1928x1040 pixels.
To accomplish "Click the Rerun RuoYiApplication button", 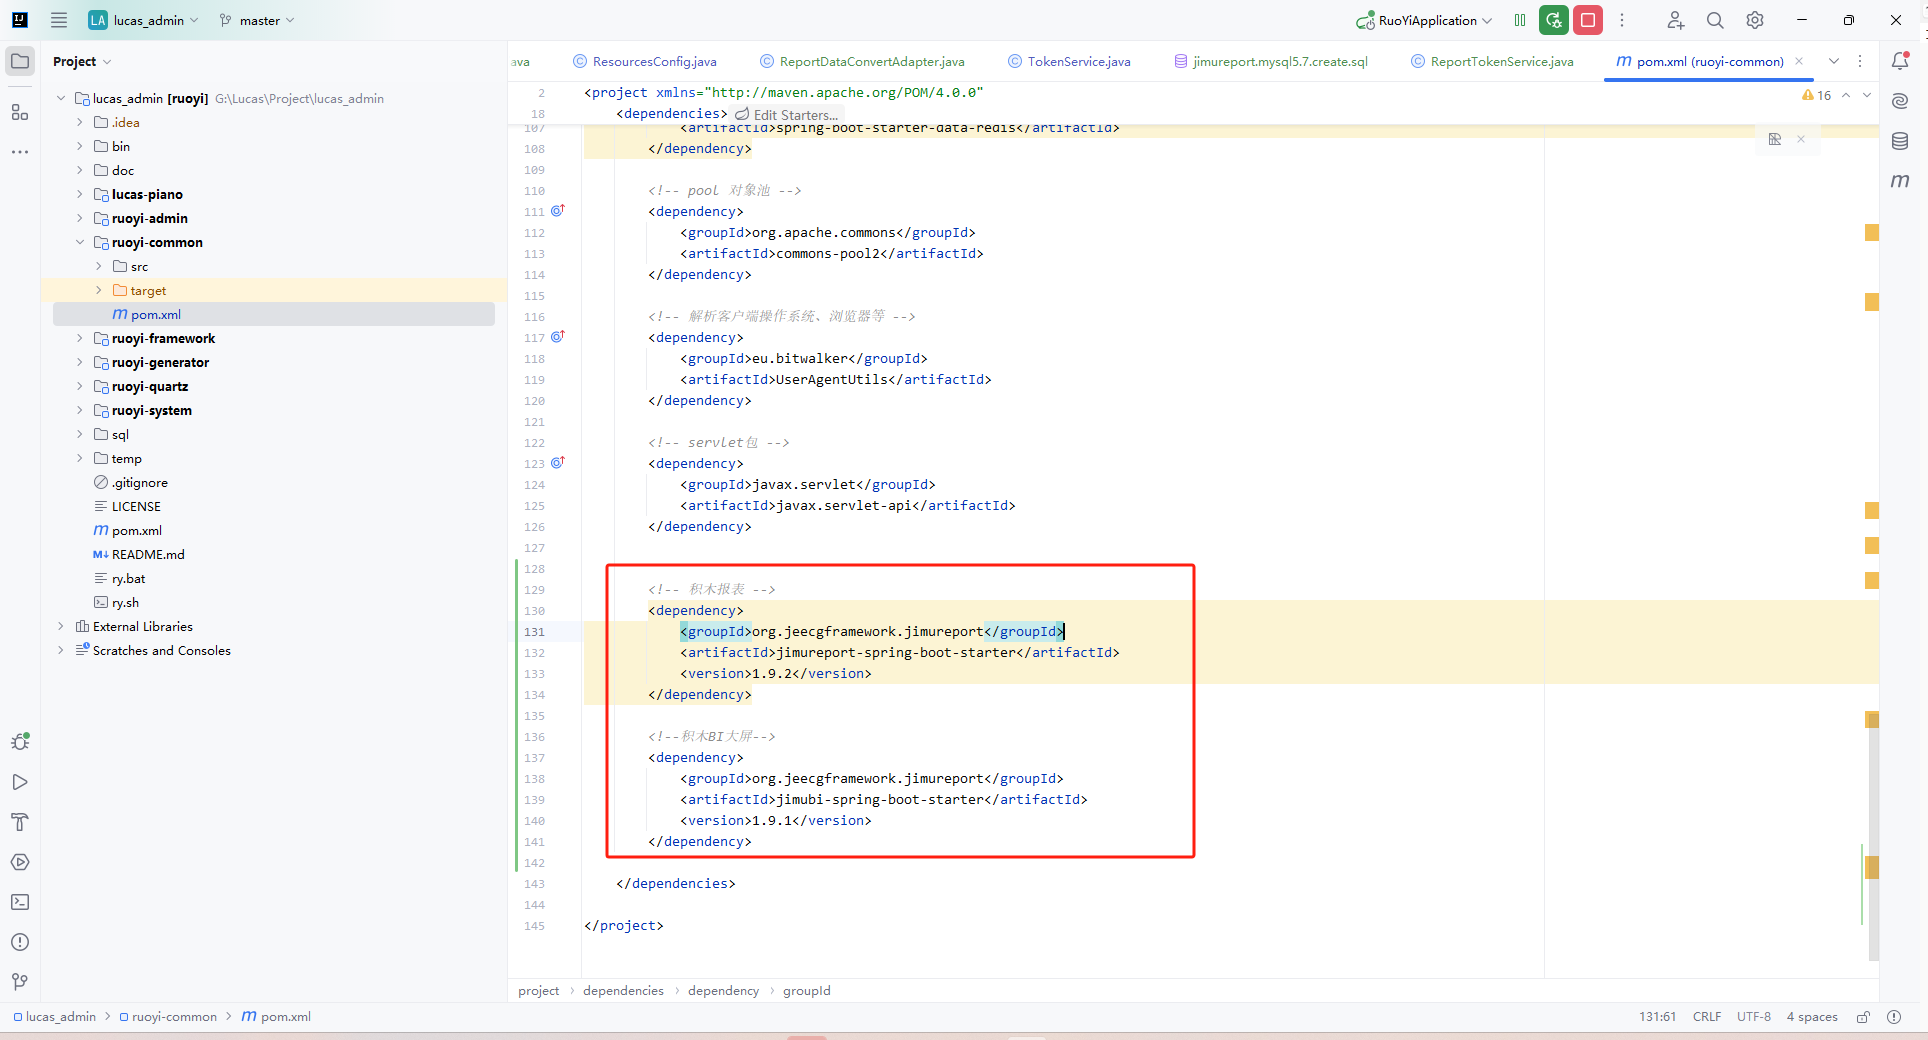I will coord(1554,20).
